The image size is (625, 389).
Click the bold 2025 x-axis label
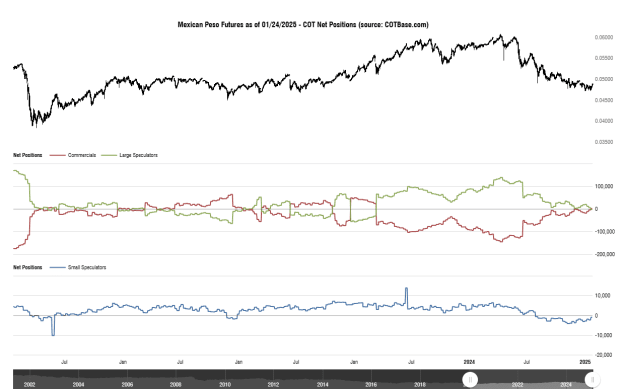(585, 362)
